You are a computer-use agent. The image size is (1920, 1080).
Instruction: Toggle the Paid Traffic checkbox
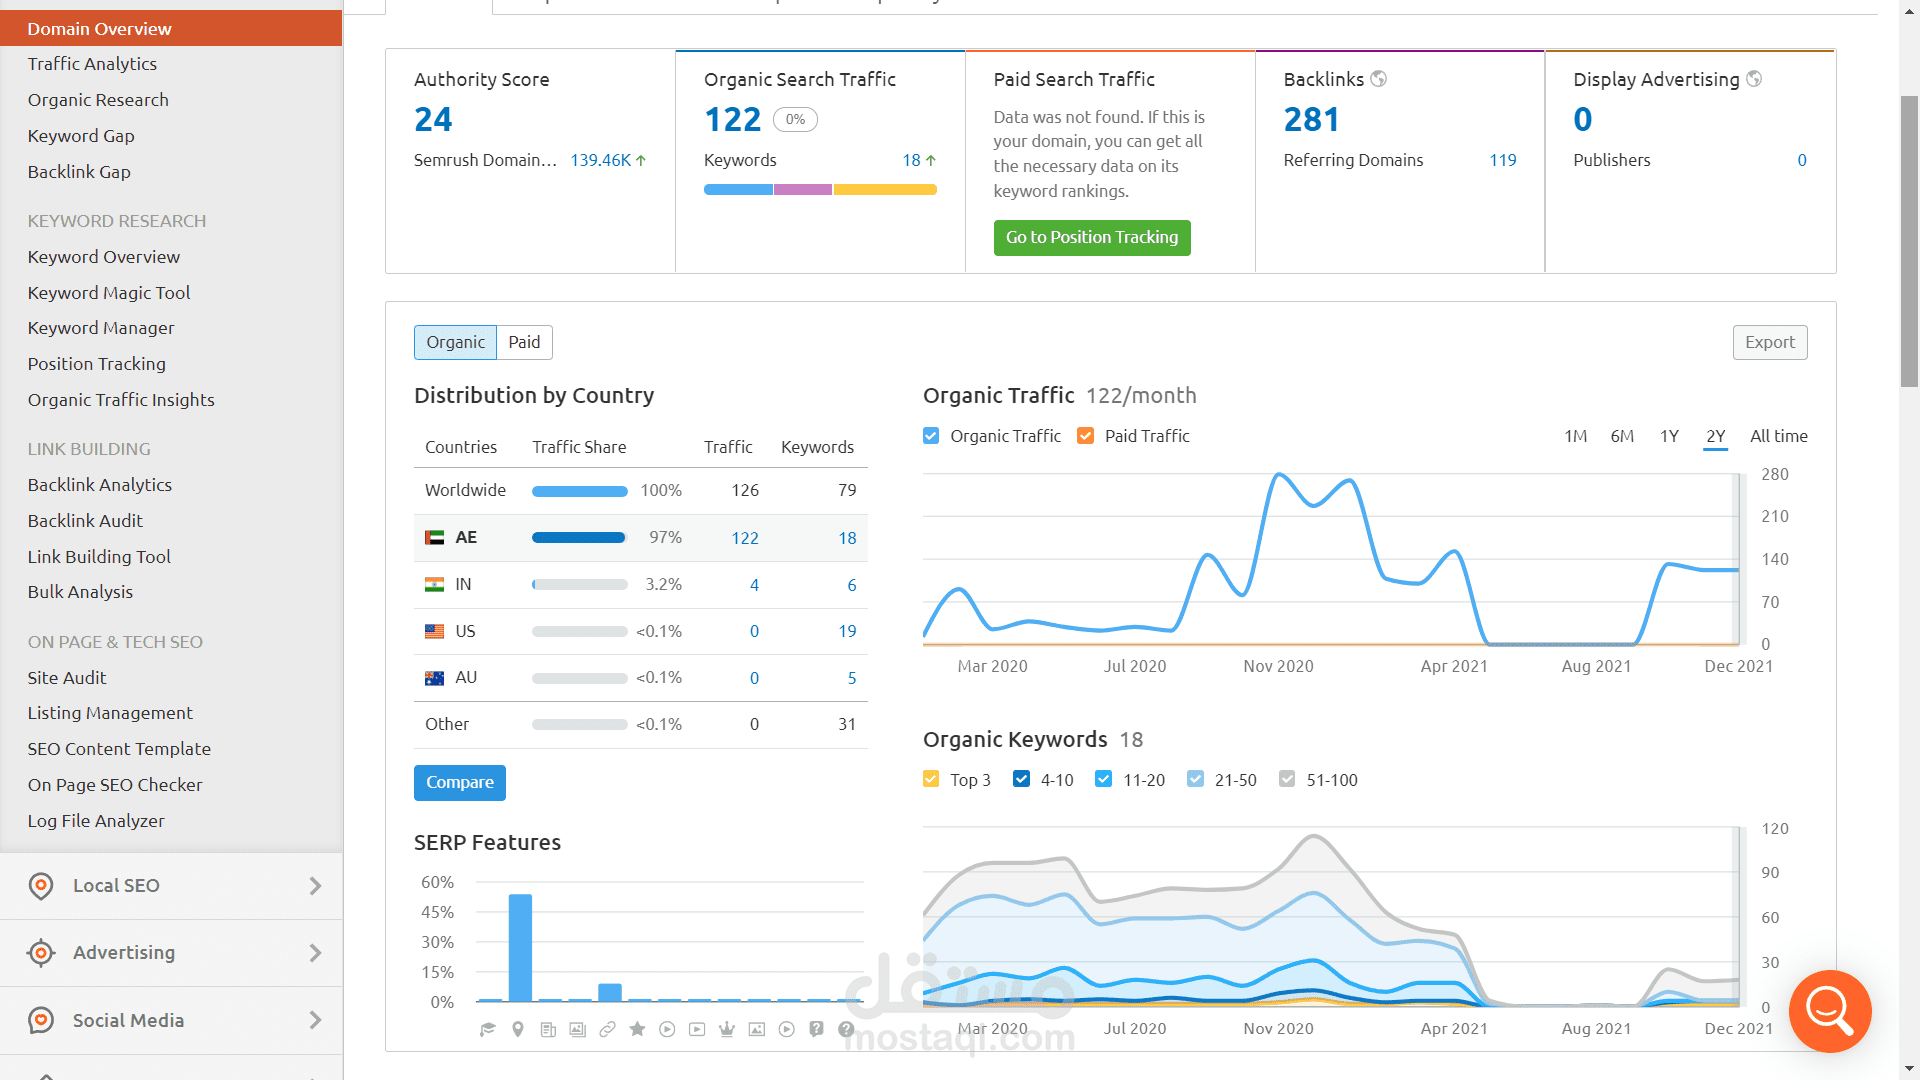1085,436
